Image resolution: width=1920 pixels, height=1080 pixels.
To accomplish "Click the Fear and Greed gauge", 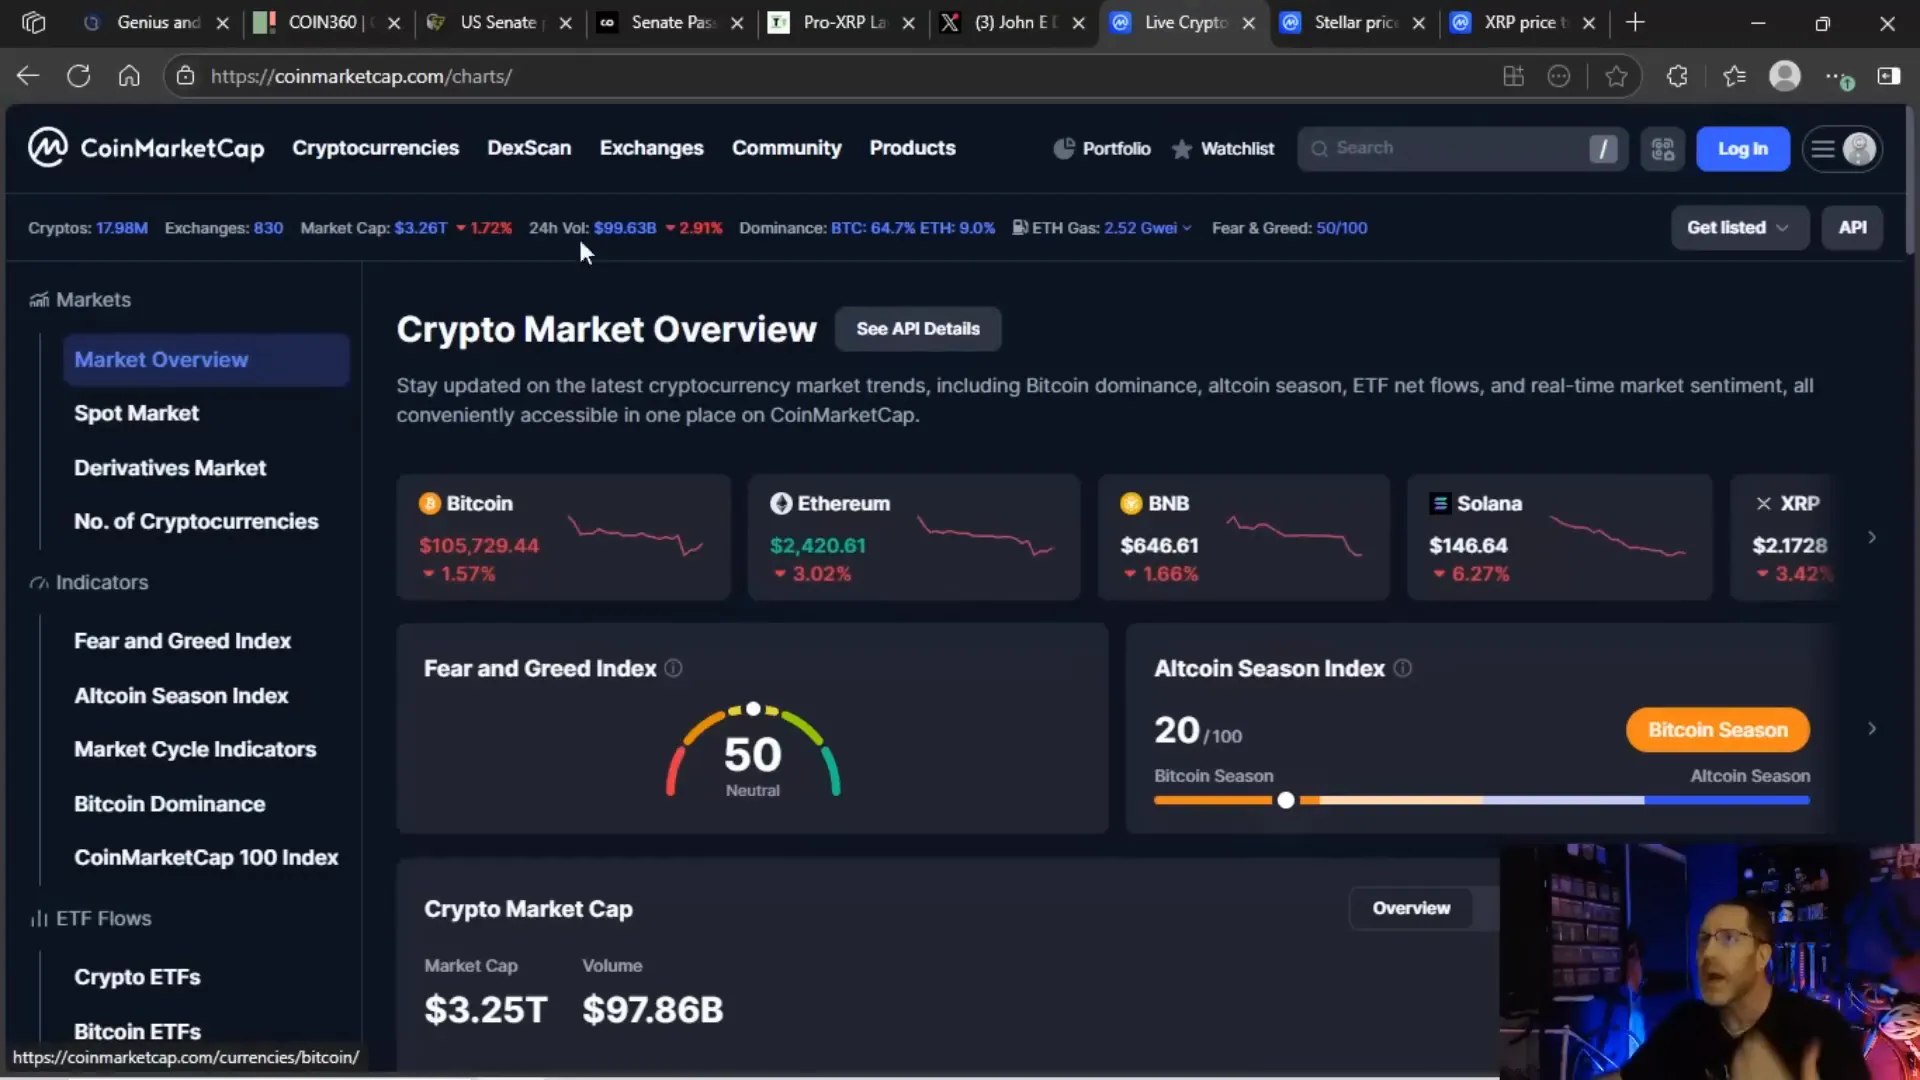I will click(x=753, y=751).
